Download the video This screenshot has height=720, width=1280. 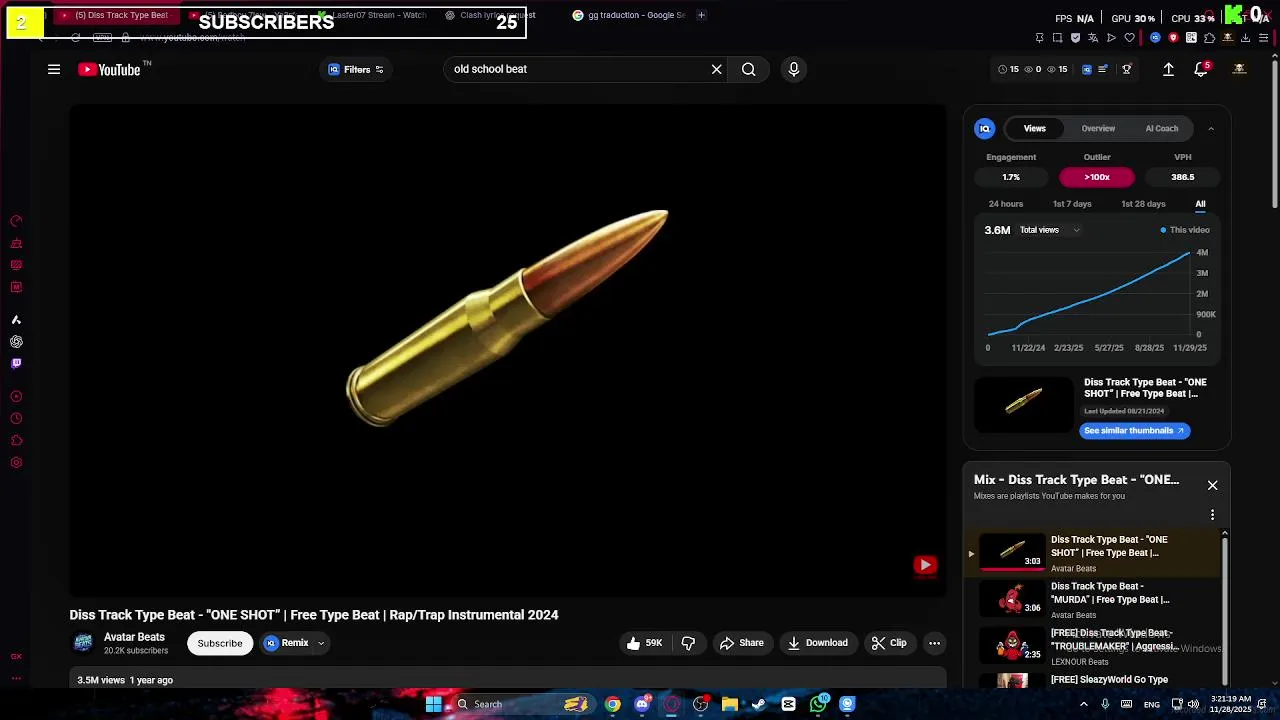(x=817, y=643)
